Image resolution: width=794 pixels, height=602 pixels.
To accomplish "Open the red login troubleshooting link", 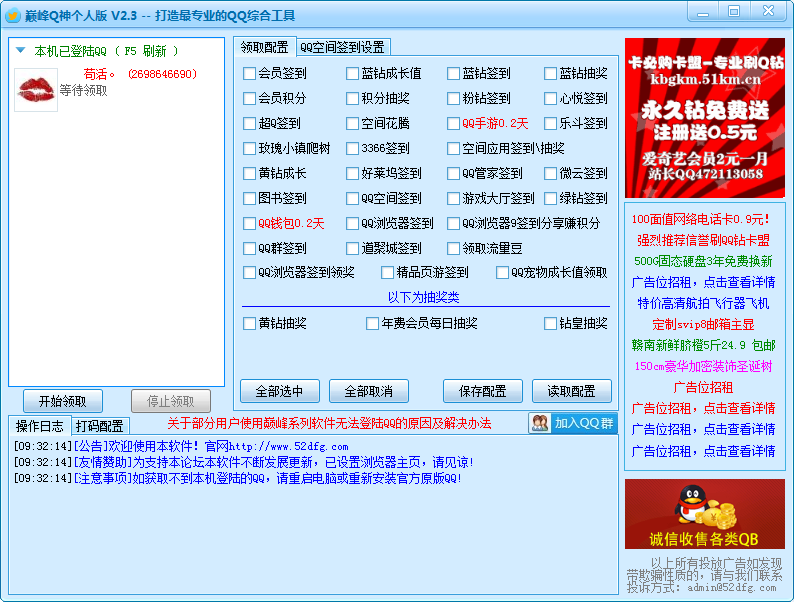I will (x=329, y=424).
